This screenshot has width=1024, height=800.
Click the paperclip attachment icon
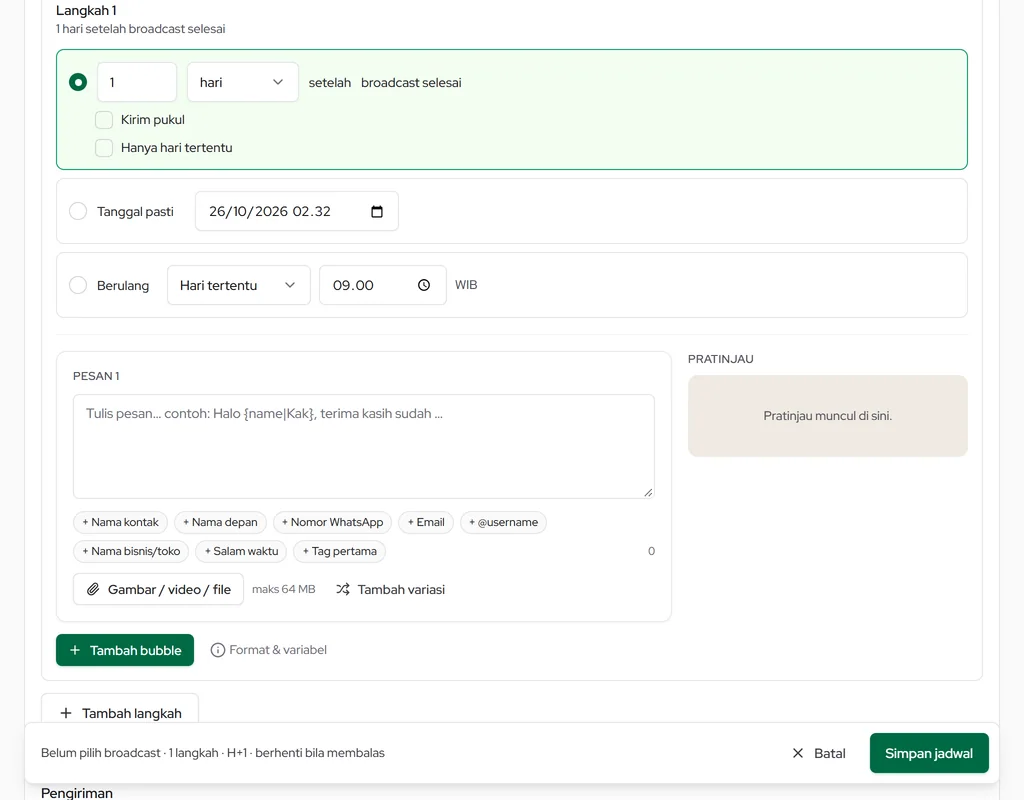pos(93,590)
